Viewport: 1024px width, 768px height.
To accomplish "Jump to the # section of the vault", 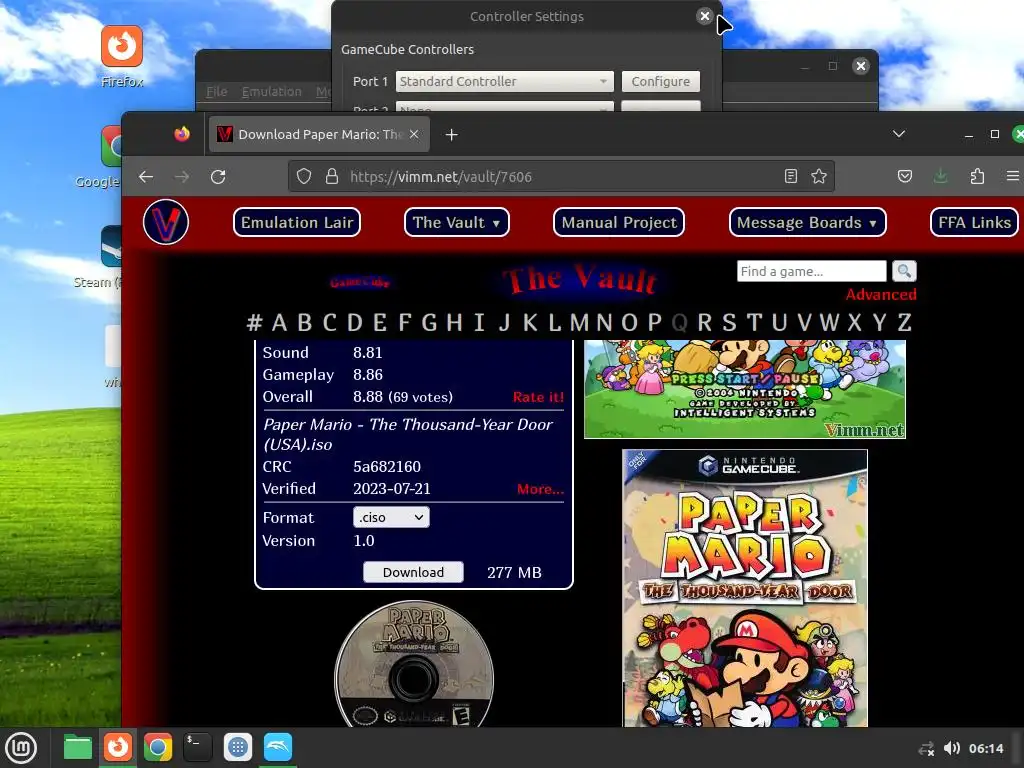I will (x=254, y=323).
